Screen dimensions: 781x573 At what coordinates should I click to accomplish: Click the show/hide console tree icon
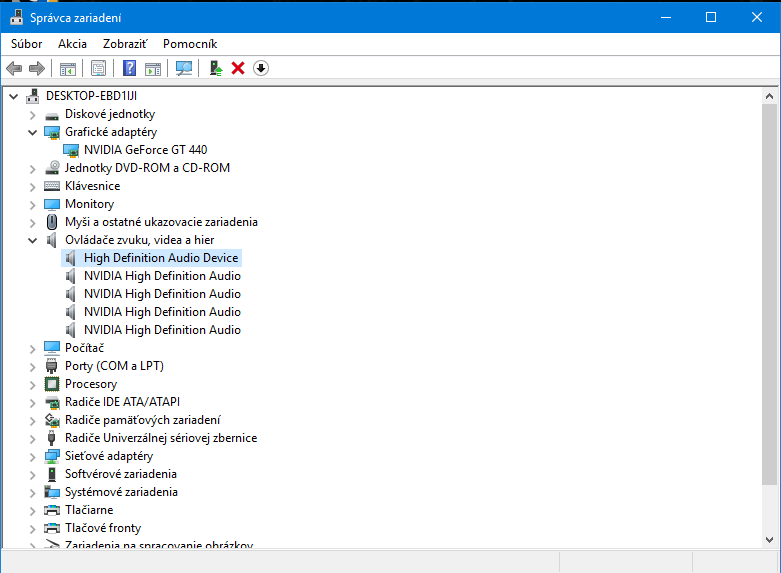[x=68, y=68]
